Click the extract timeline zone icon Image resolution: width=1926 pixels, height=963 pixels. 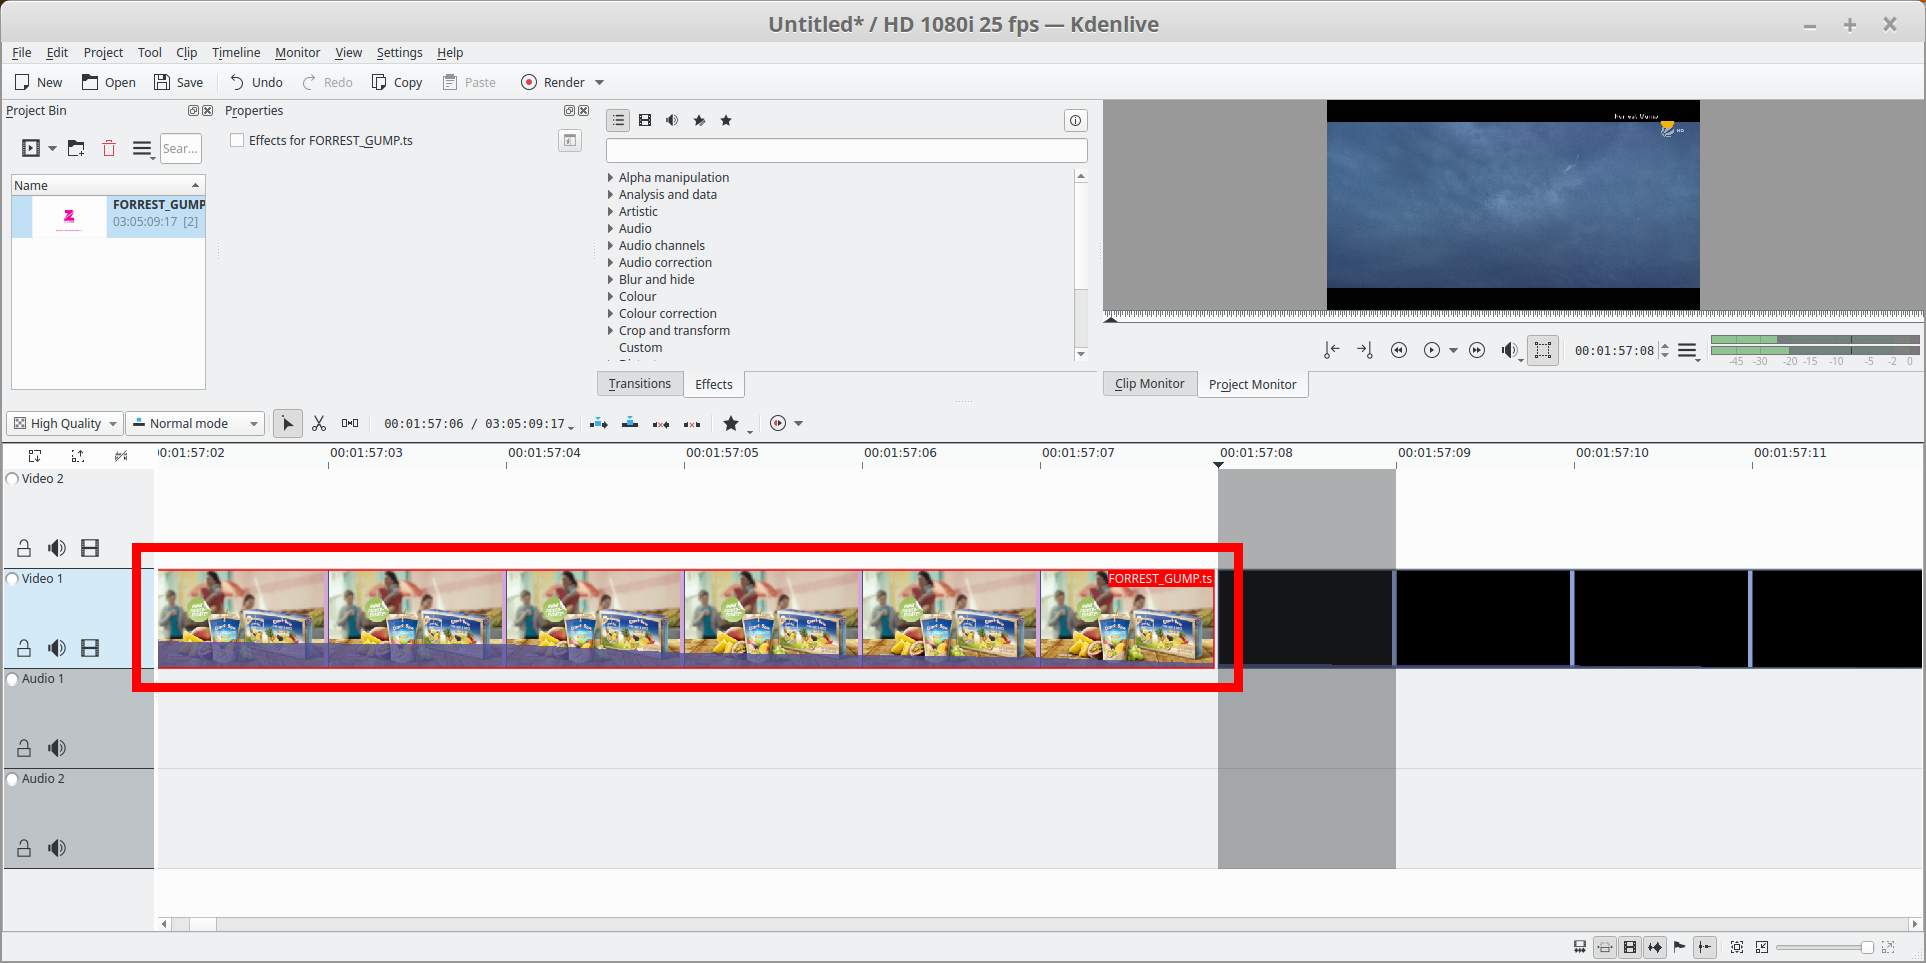pyautogui.click(x=661, y=424)
